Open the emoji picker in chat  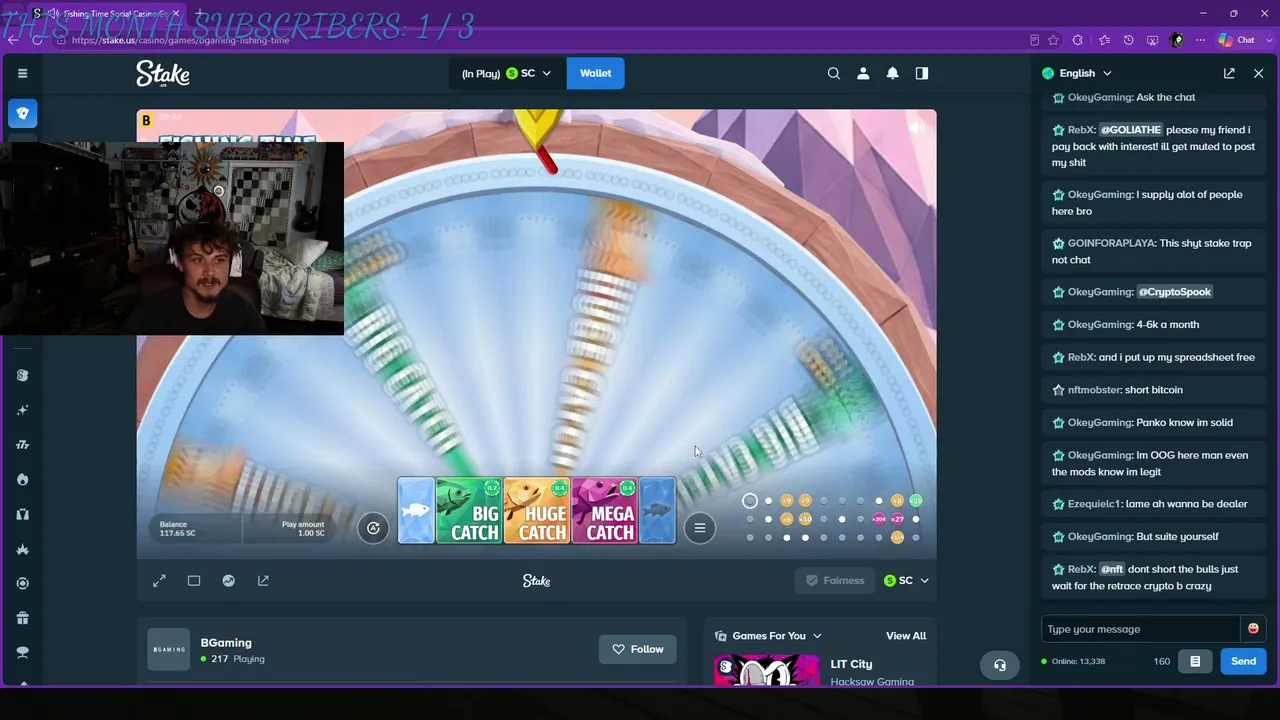(x=1253, y=629)
